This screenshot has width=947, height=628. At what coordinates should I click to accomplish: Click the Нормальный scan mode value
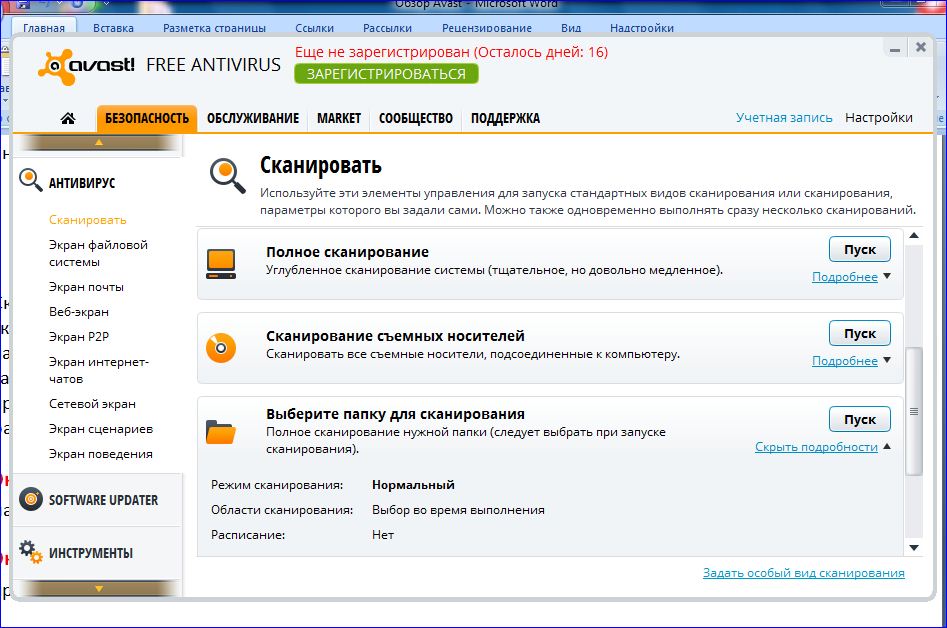tap(413, 485)
